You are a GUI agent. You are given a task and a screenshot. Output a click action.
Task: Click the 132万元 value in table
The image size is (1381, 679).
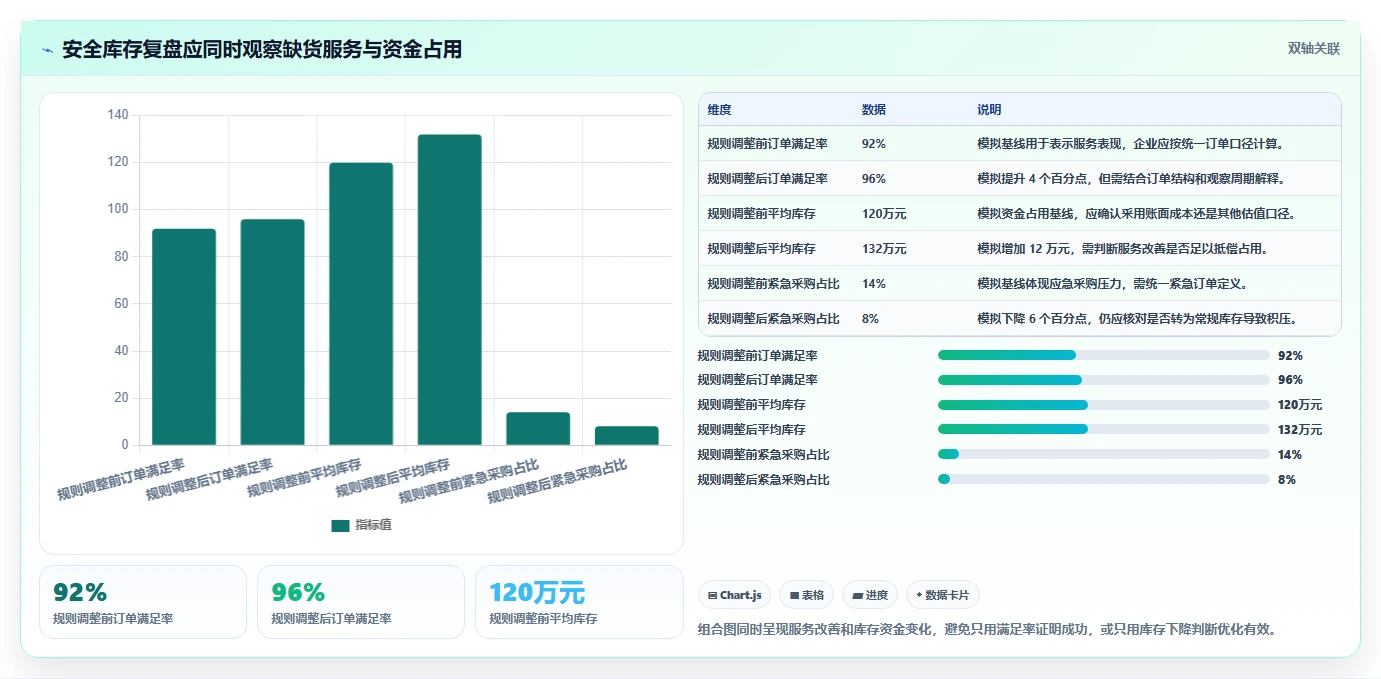(884, 249)
